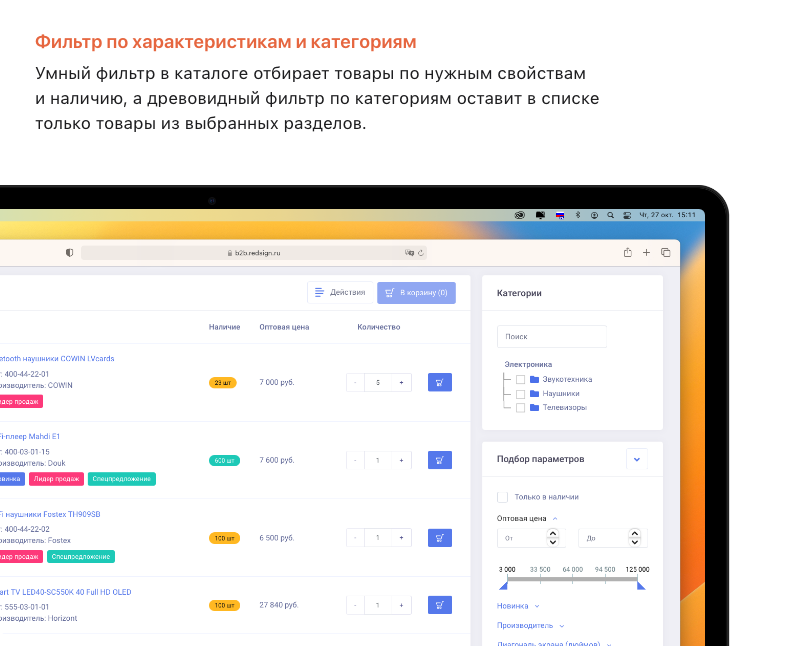
Task: Click the Количество column header
Action: coord(379,327)
